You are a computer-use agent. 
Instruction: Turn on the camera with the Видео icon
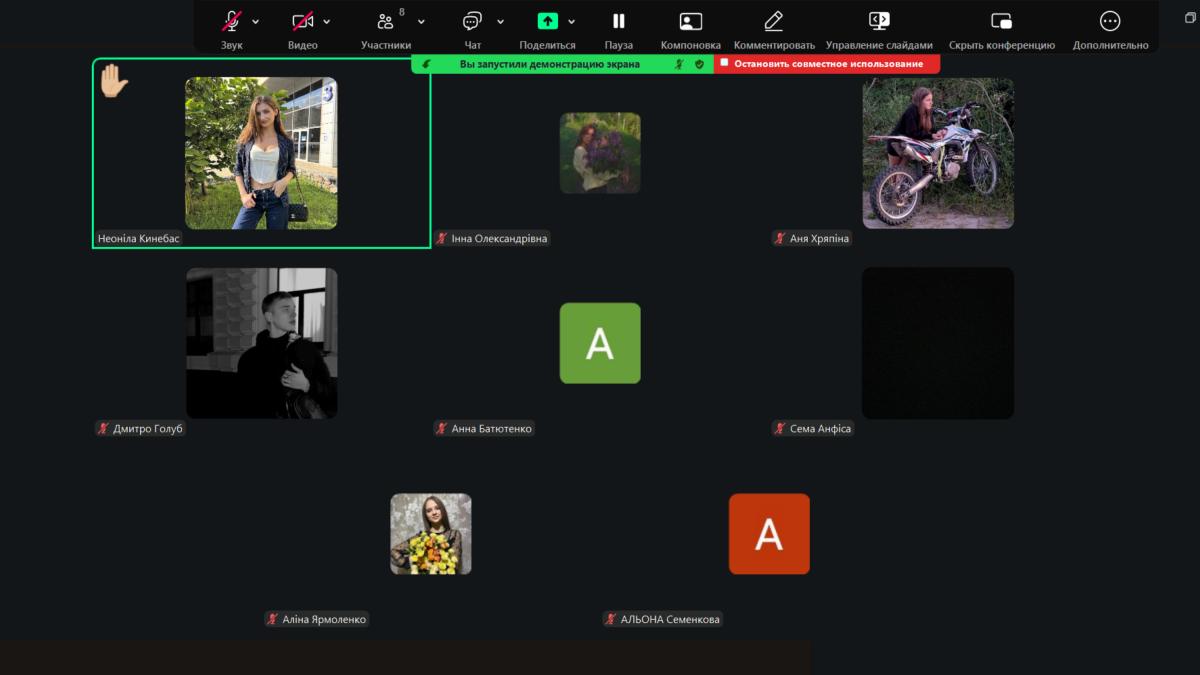coord(302,22)
